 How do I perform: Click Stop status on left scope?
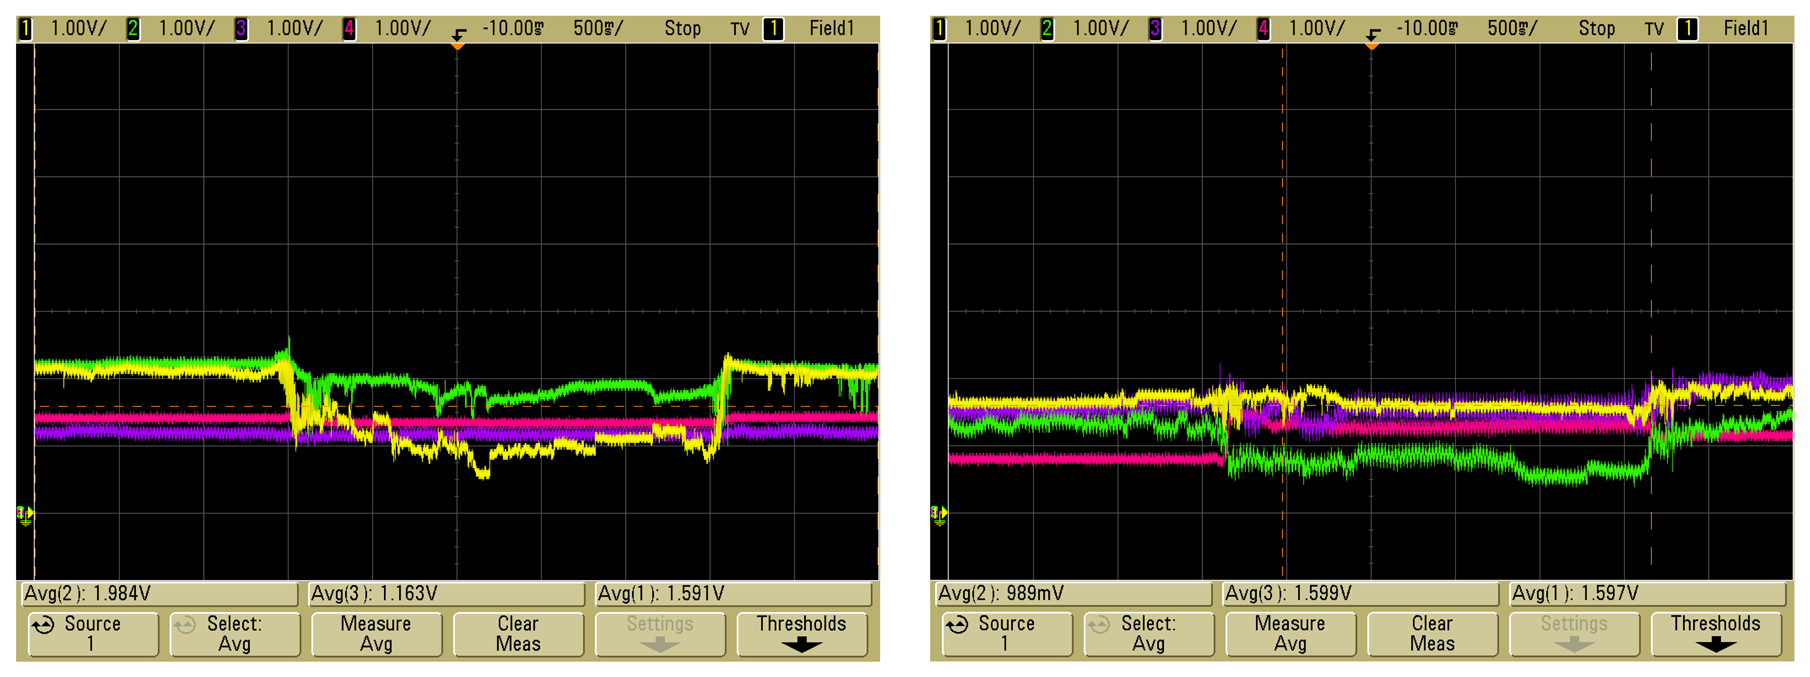(683, 29)
